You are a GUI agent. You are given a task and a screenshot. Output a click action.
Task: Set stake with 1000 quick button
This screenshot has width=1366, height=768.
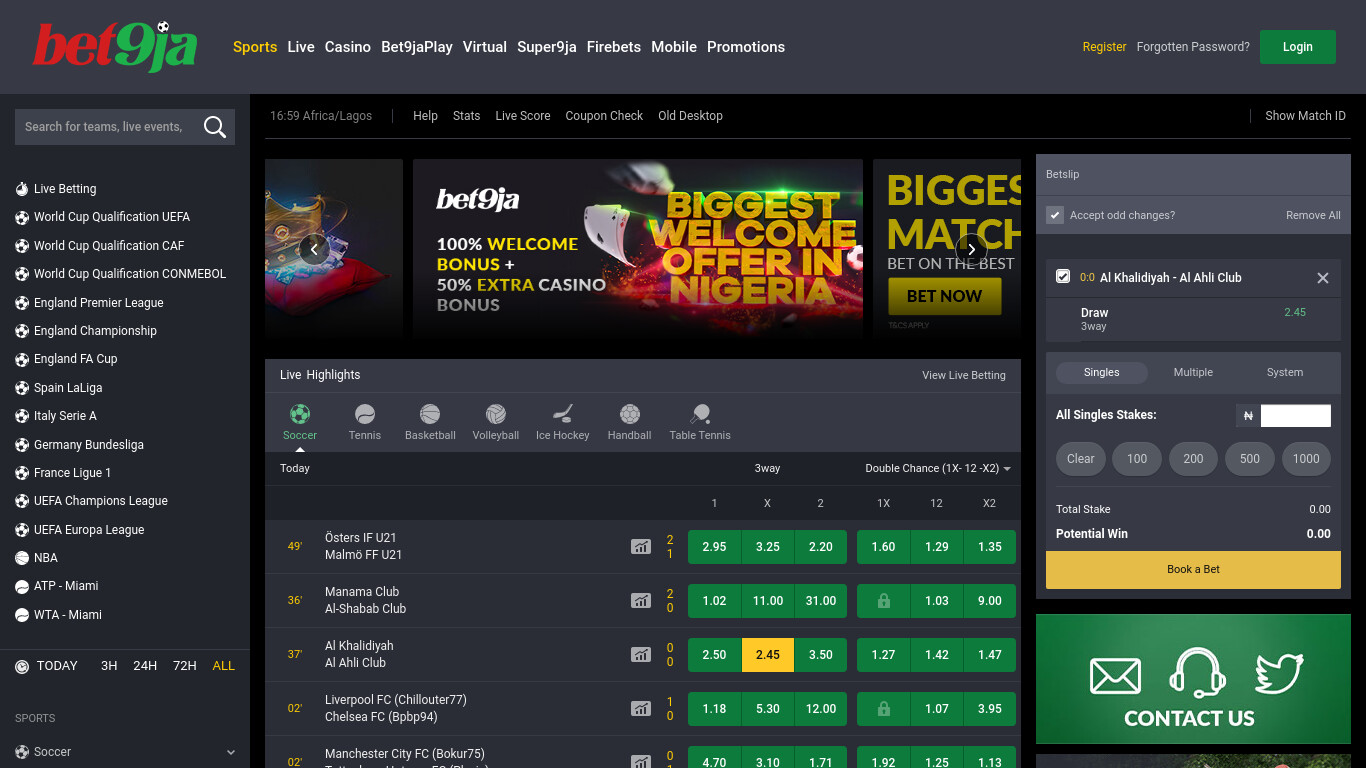pyautogui.click(x=1306, y=459)
